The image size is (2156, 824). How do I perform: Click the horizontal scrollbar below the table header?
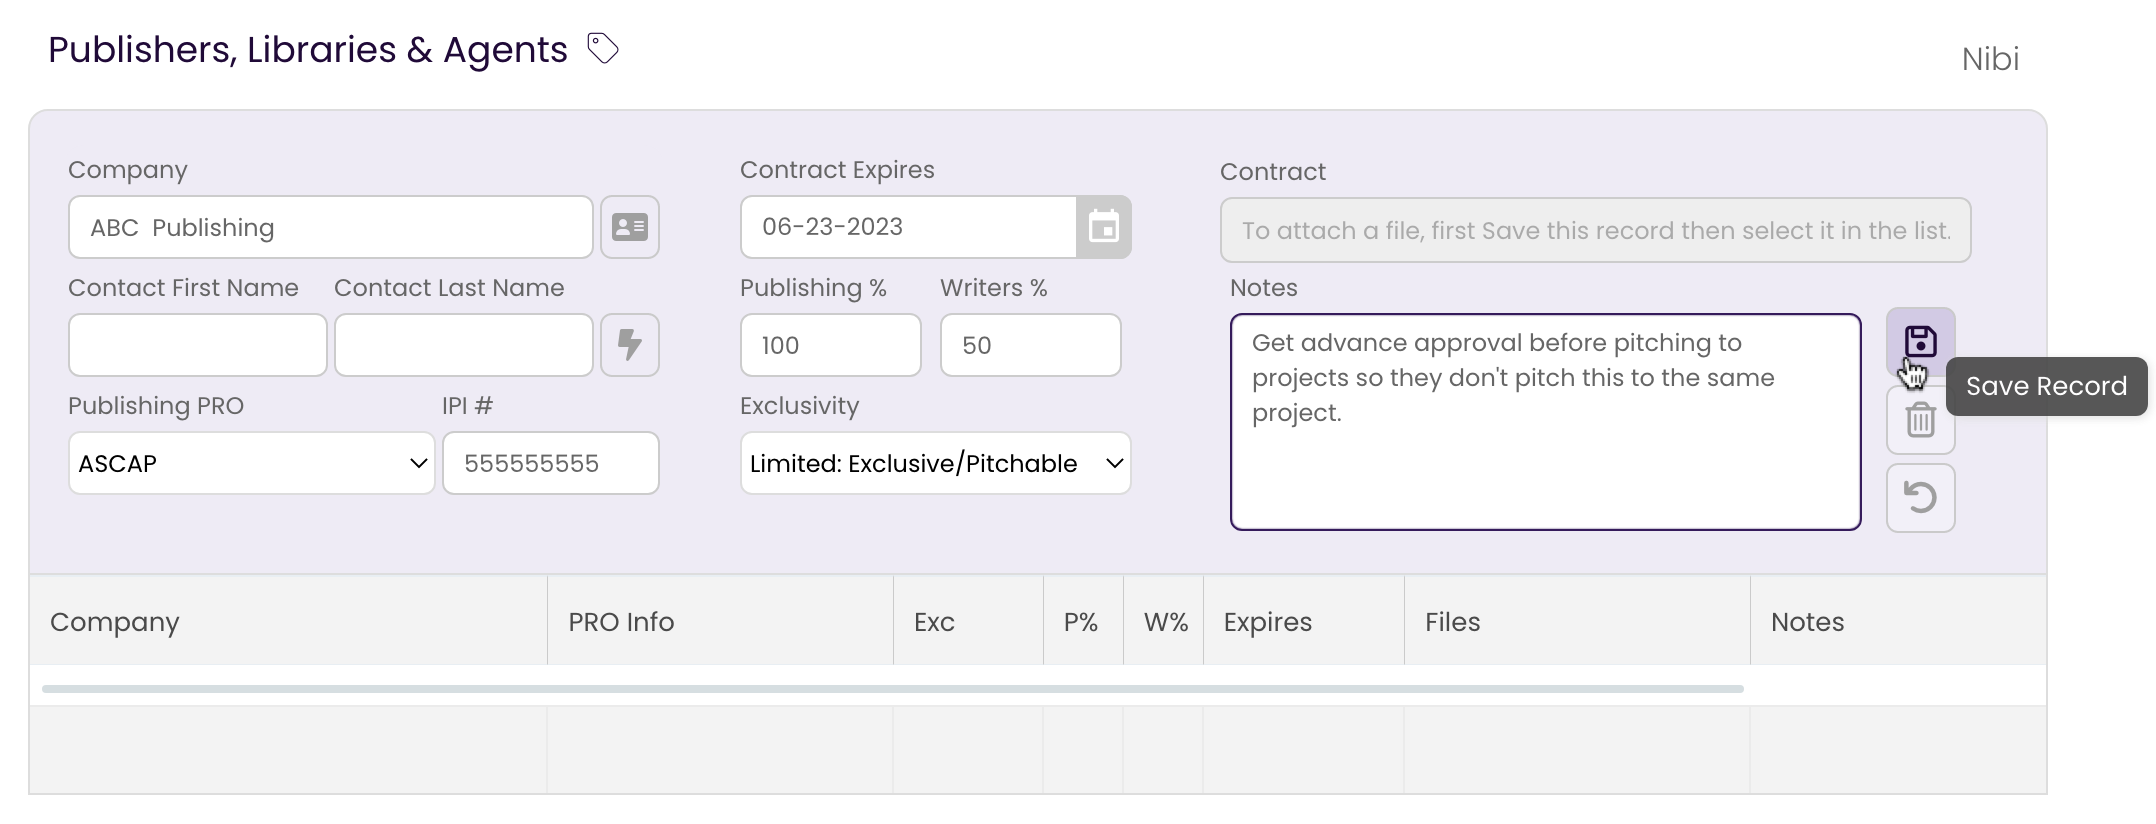click(893, 689)
